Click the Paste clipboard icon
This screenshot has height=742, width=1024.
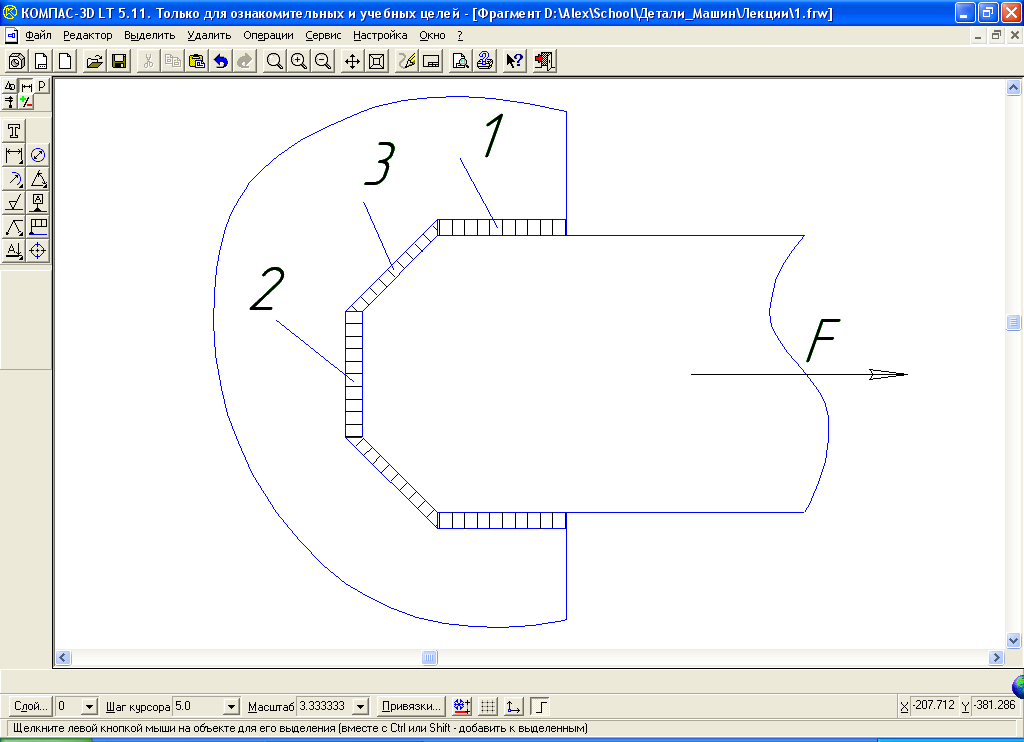[x=197, y=61]
